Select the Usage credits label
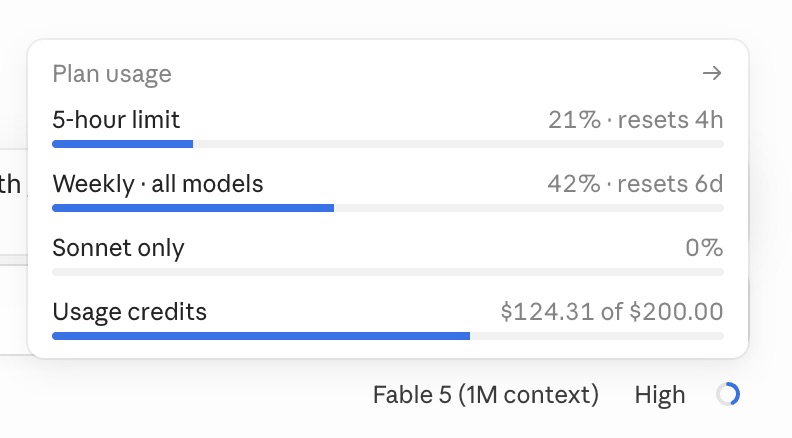792x438 pixels. pos(130,312)
